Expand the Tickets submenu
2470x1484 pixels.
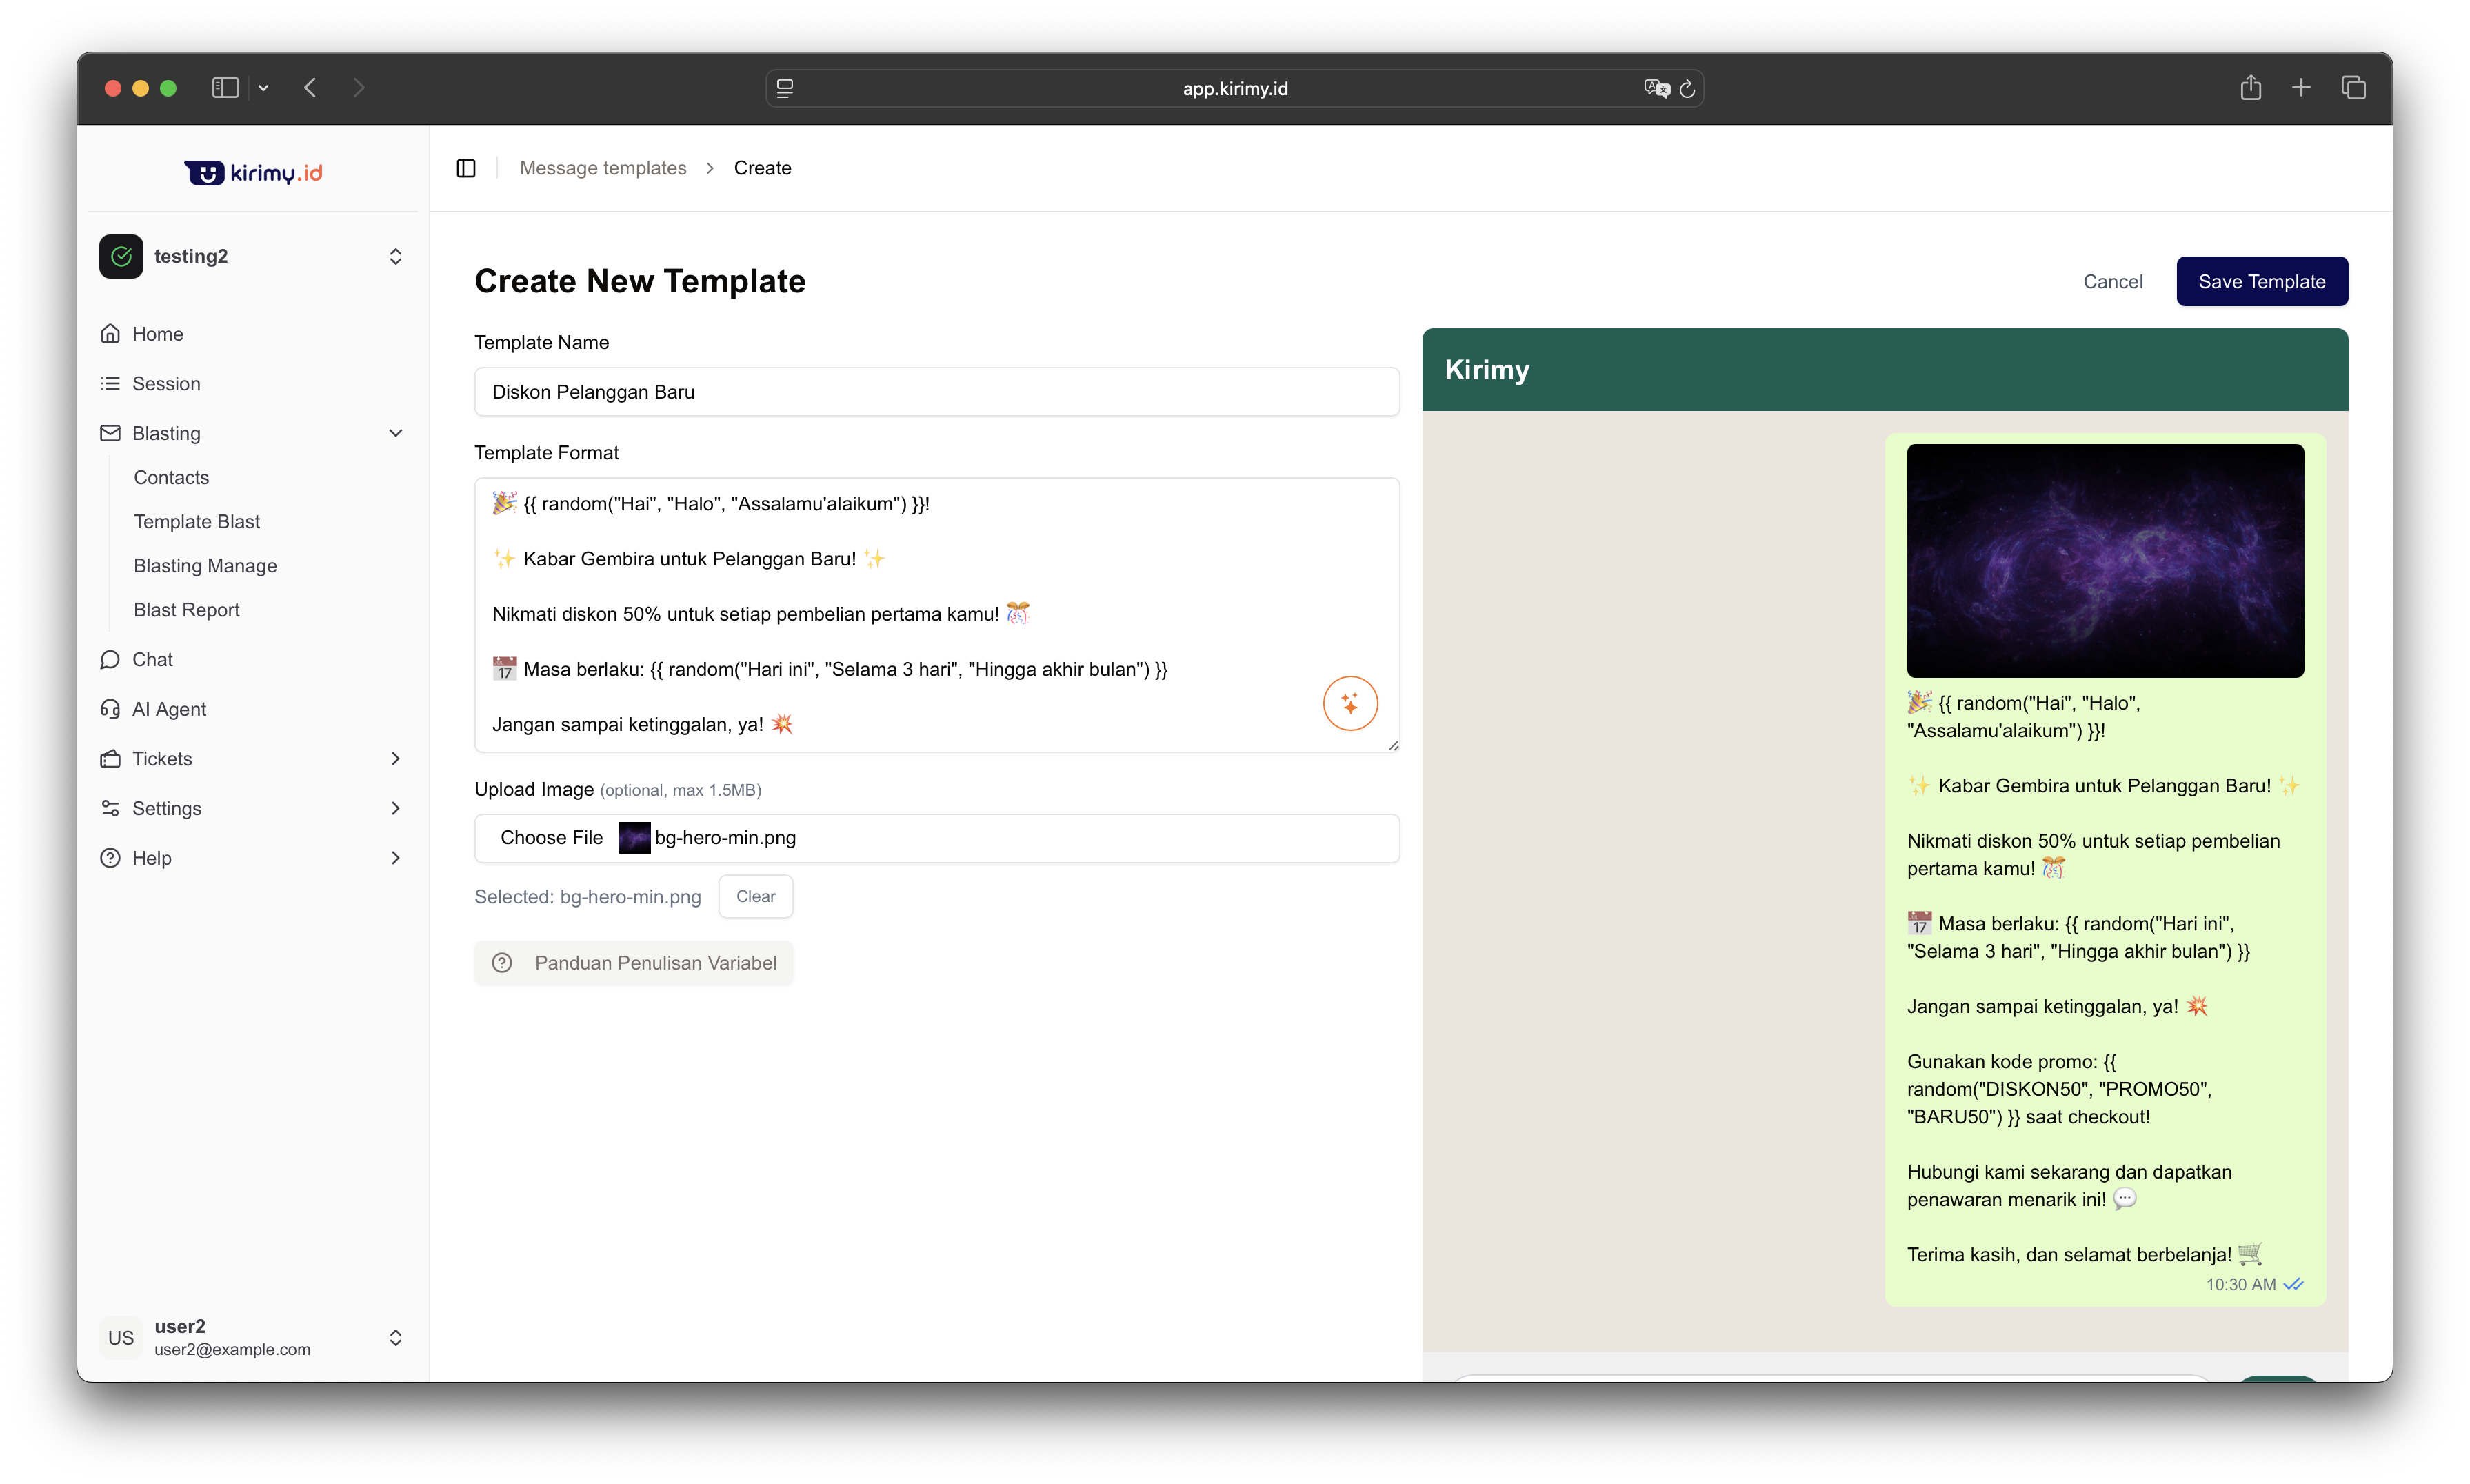(395, 759)
